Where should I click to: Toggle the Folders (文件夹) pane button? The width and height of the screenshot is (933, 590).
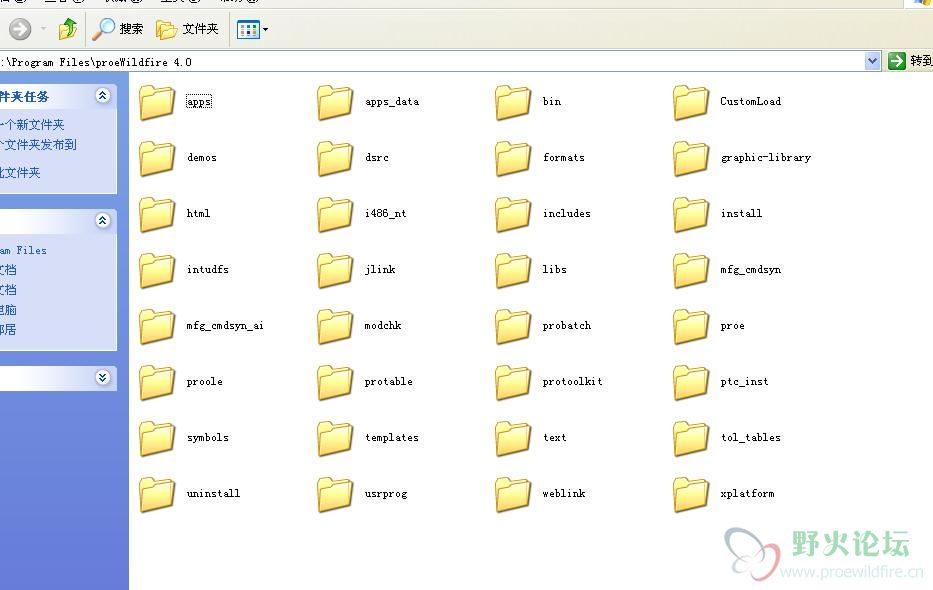187,29
